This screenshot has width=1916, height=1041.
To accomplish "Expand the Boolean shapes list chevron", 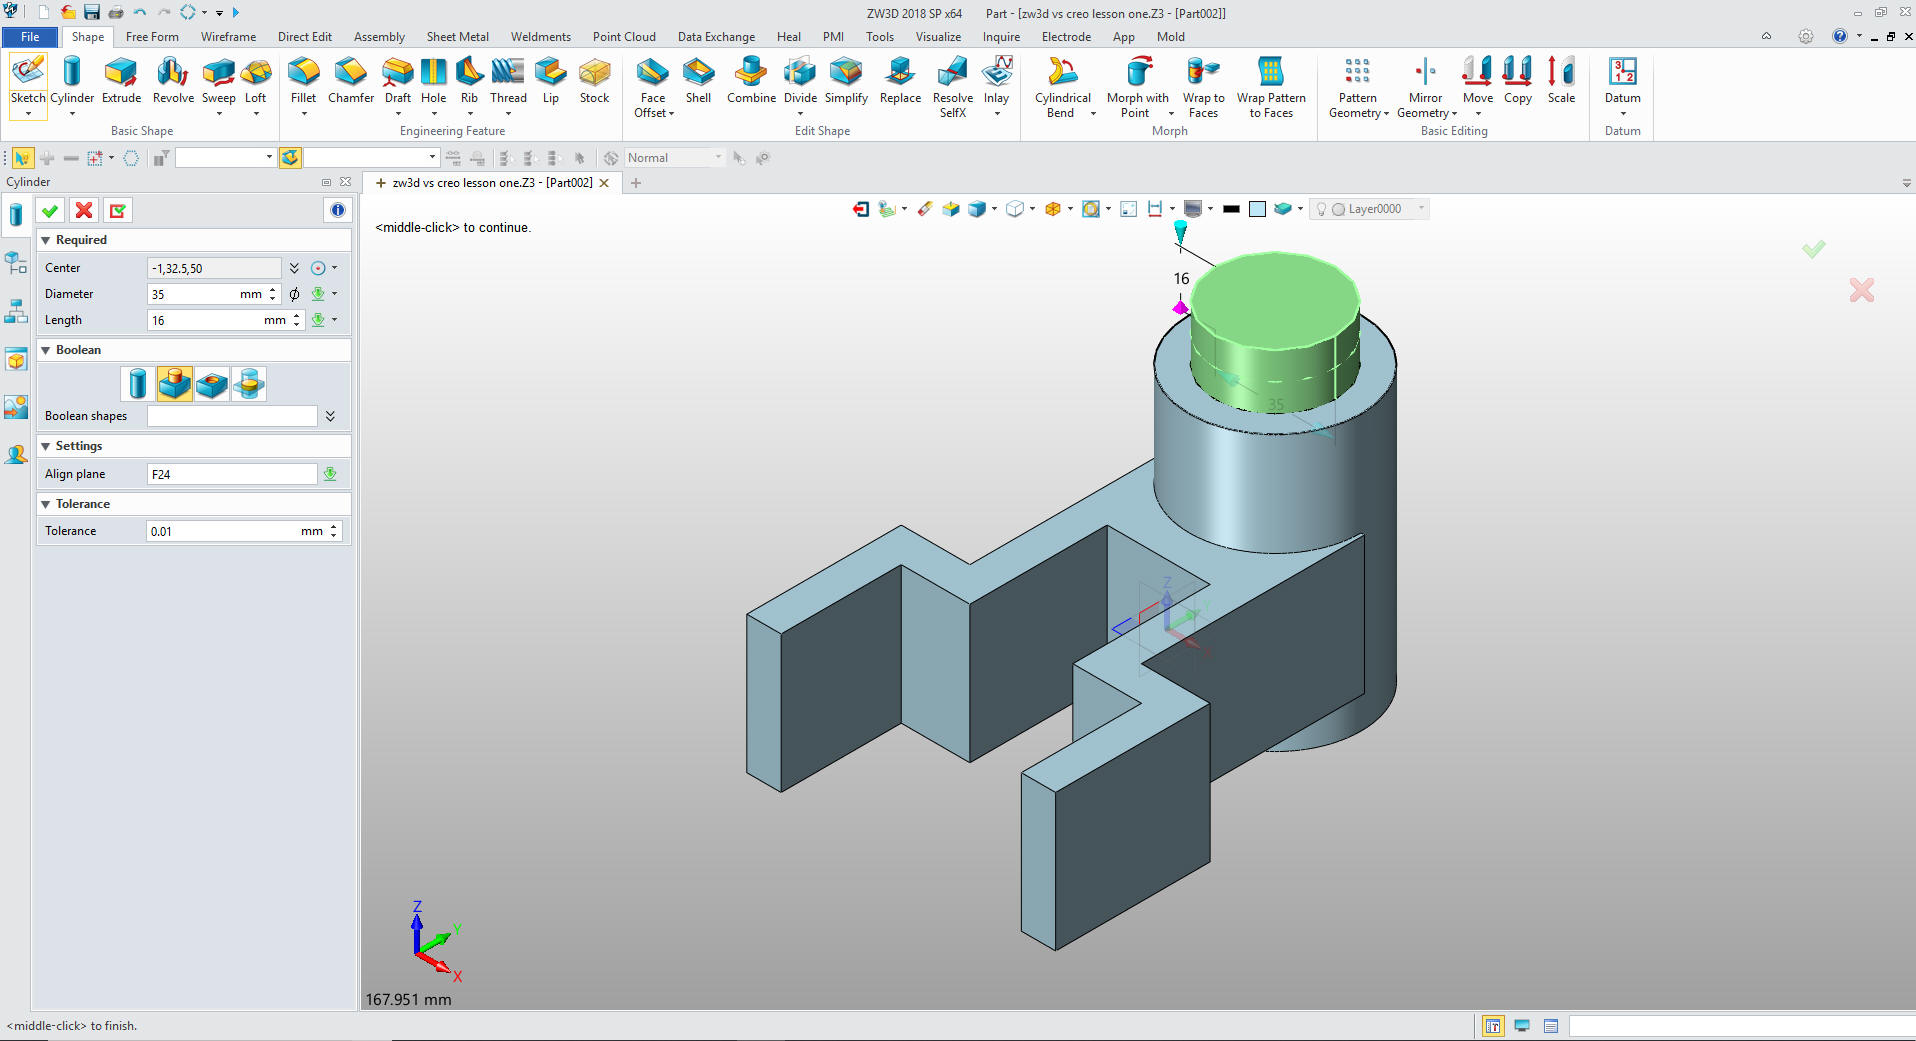I will [x=330, y=416].
